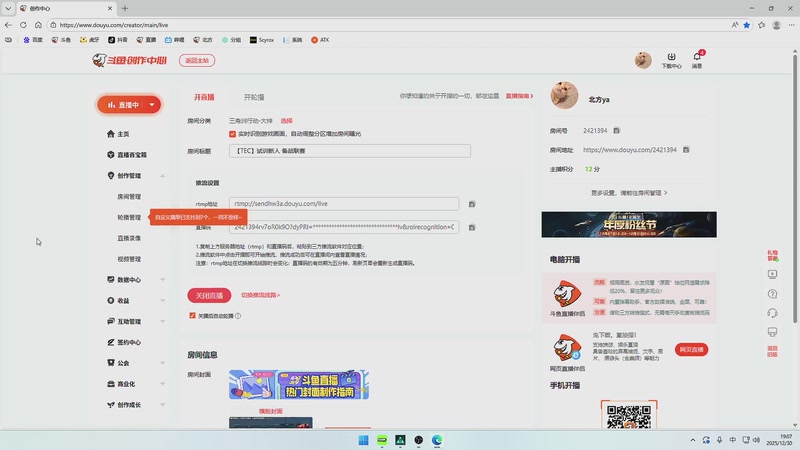Open the 百度 bookmark

point(33,40)
